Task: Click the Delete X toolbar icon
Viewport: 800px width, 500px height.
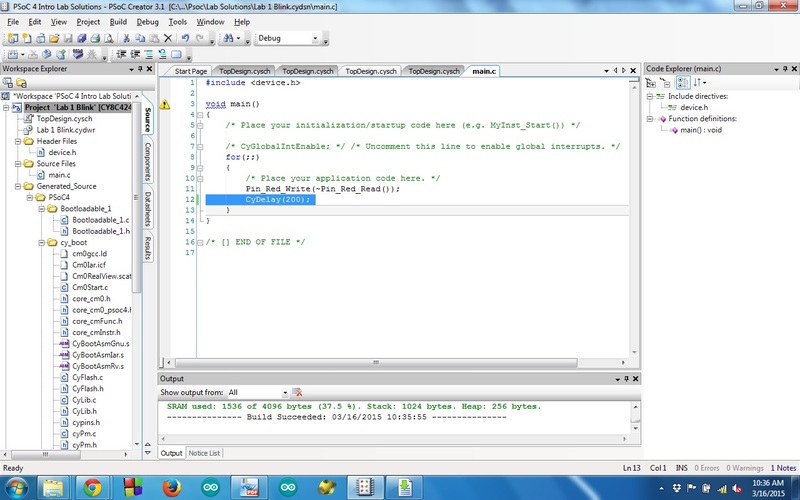Action: (x=168, y=38)
